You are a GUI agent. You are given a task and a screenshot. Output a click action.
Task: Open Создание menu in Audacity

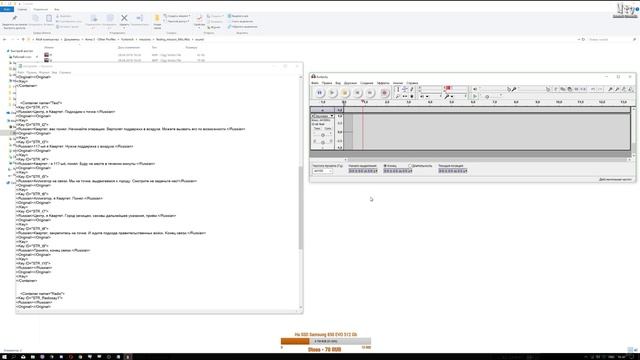point(367,83)
